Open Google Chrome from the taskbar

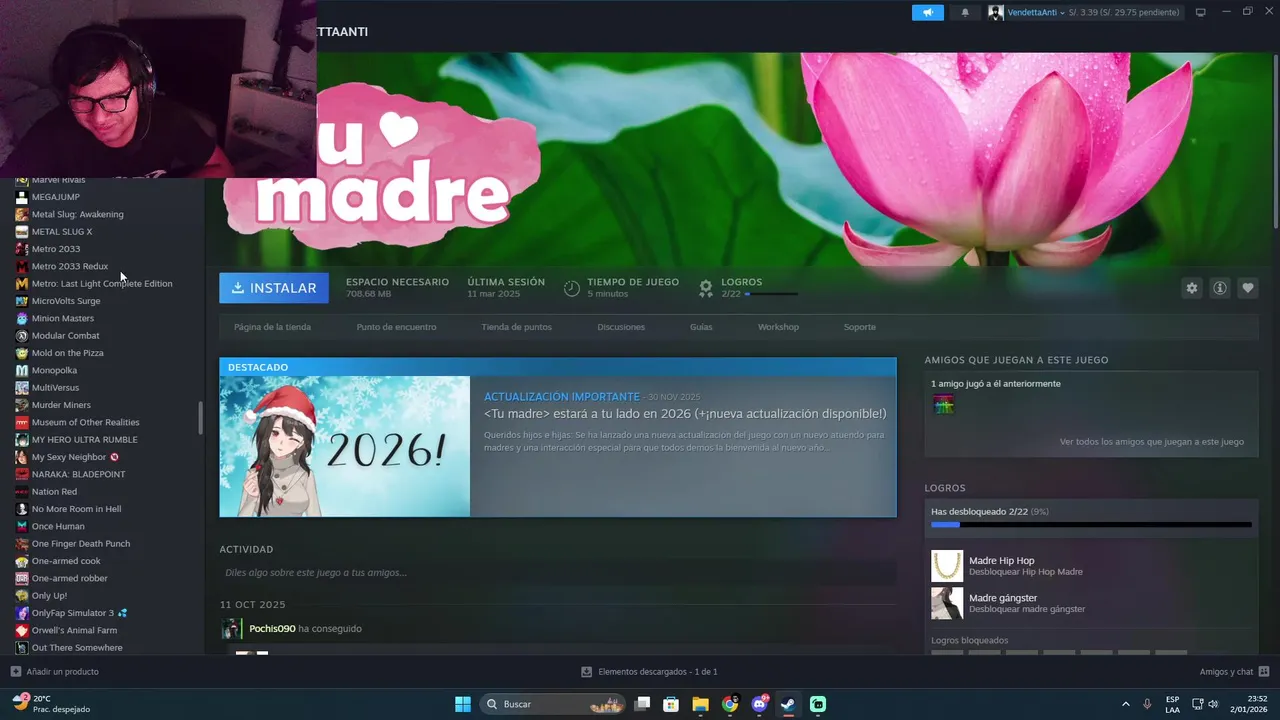(x=730, y=704)
